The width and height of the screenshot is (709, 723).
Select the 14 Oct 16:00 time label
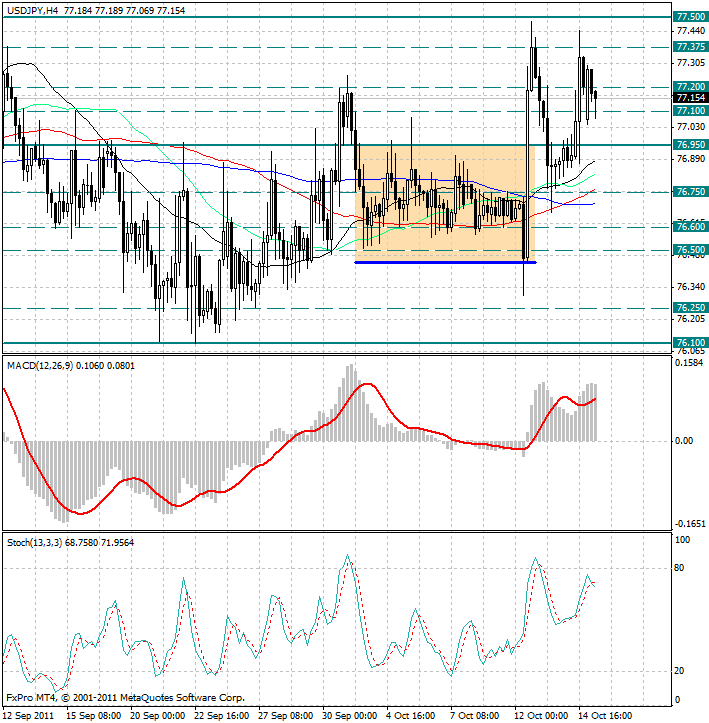coord(606,715)
